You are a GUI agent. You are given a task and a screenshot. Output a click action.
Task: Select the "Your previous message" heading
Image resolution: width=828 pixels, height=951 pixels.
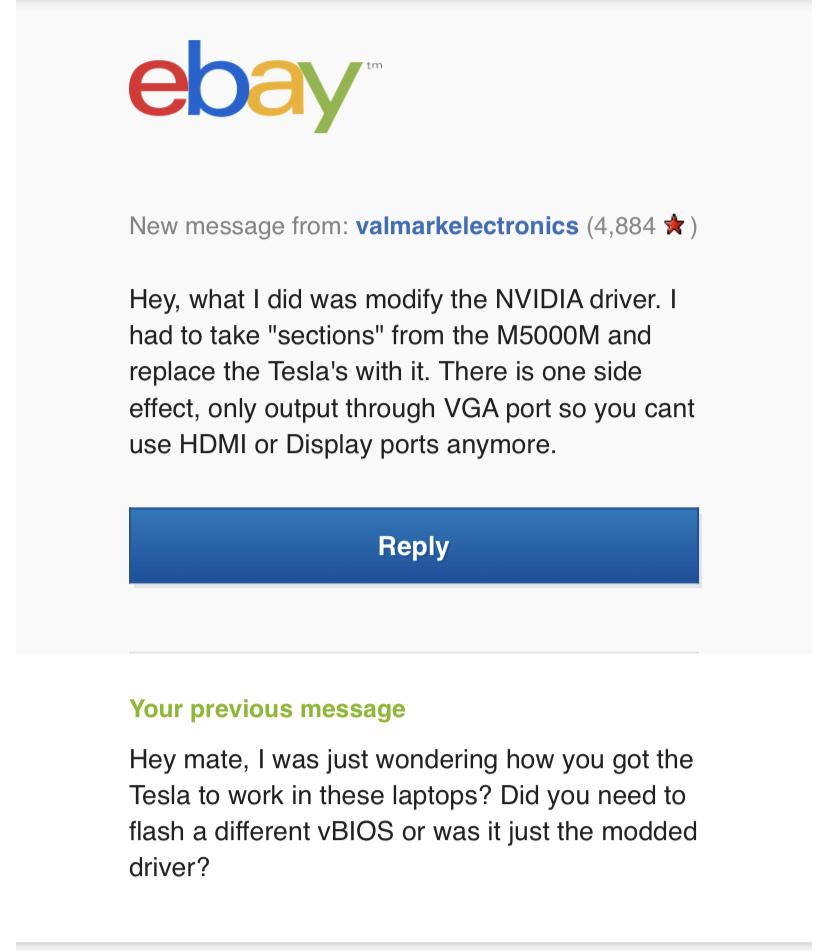pyautogui.click(x=267, y=709)
